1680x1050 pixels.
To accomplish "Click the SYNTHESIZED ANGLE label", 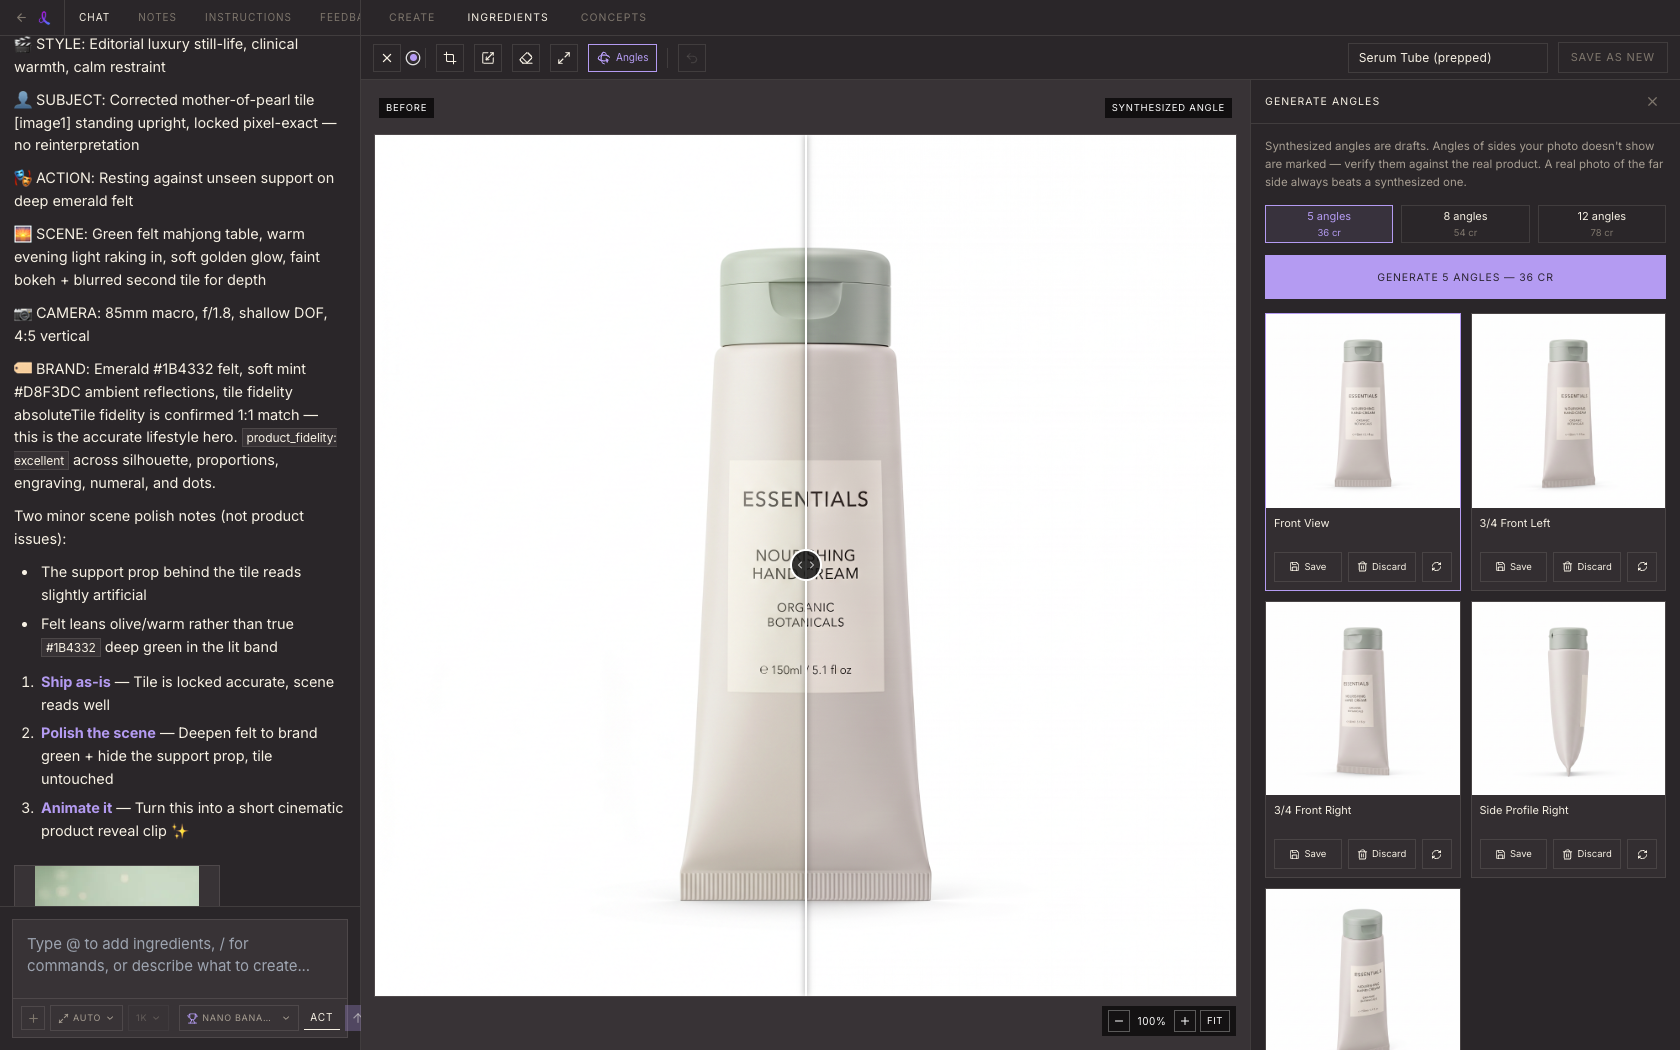I will (x=1168, y=108).
